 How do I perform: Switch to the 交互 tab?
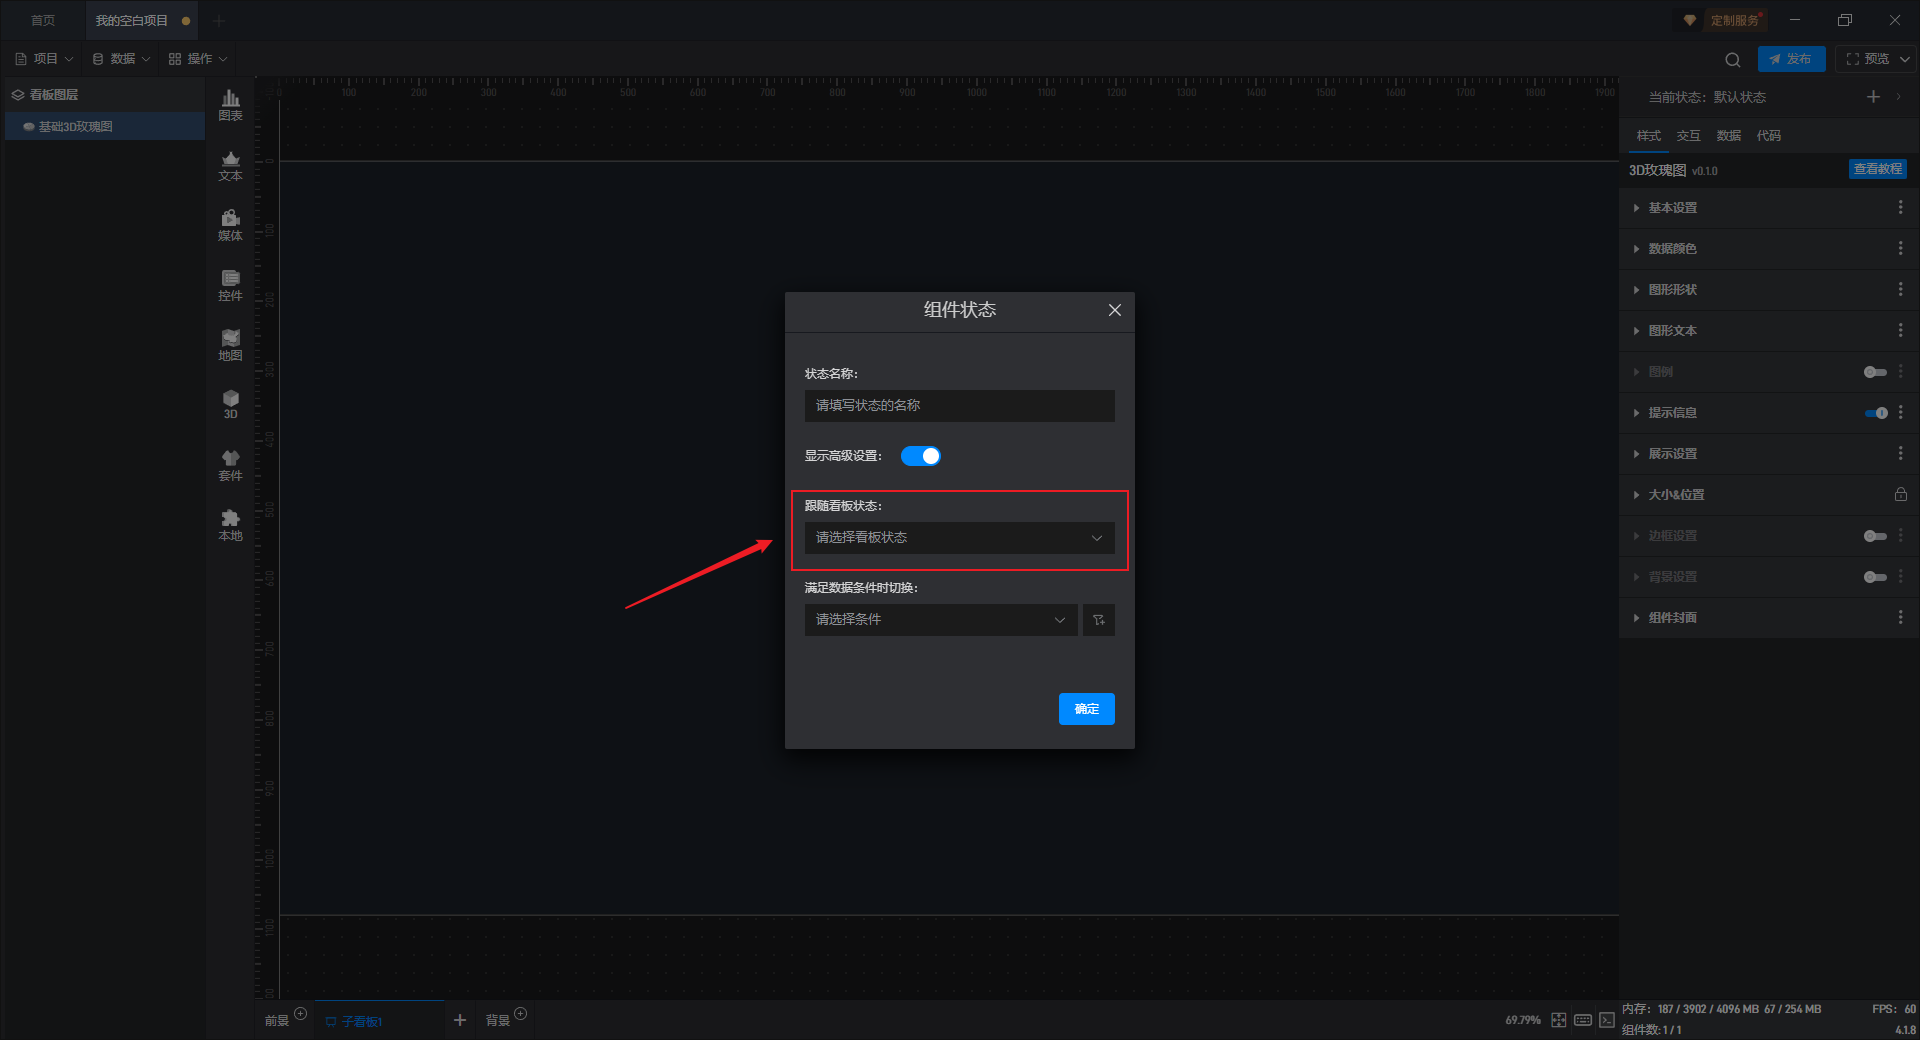[x=1688, y=136]
